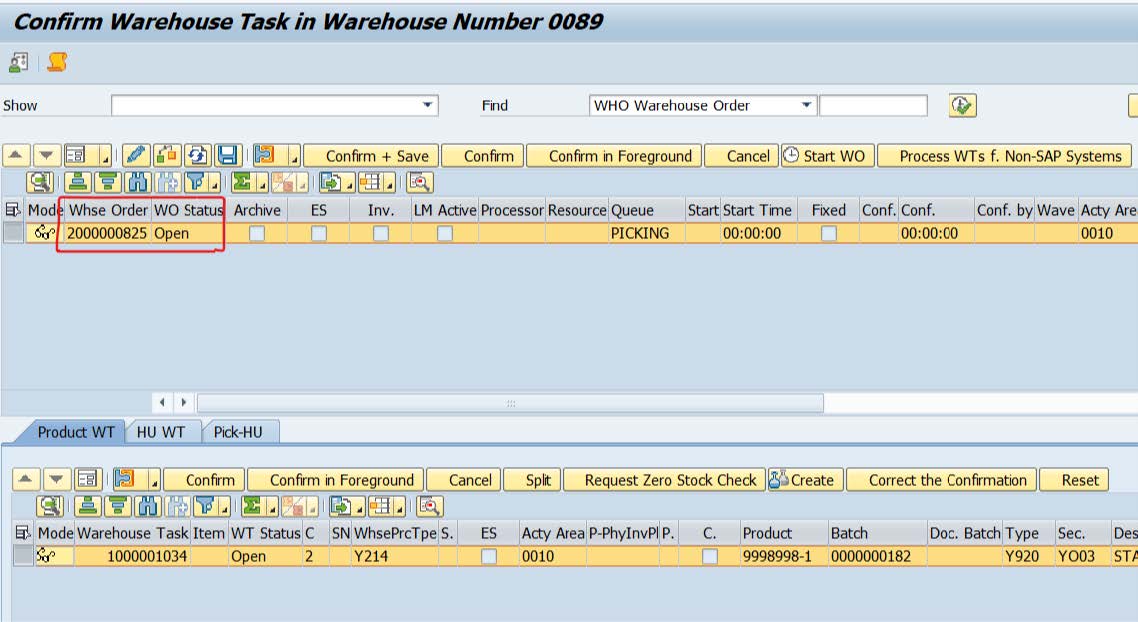The height and width of the screenshot is (622, 1138).
Task: Expand the WHO Warehouse Order find dropdown
Action: [806, 105]
